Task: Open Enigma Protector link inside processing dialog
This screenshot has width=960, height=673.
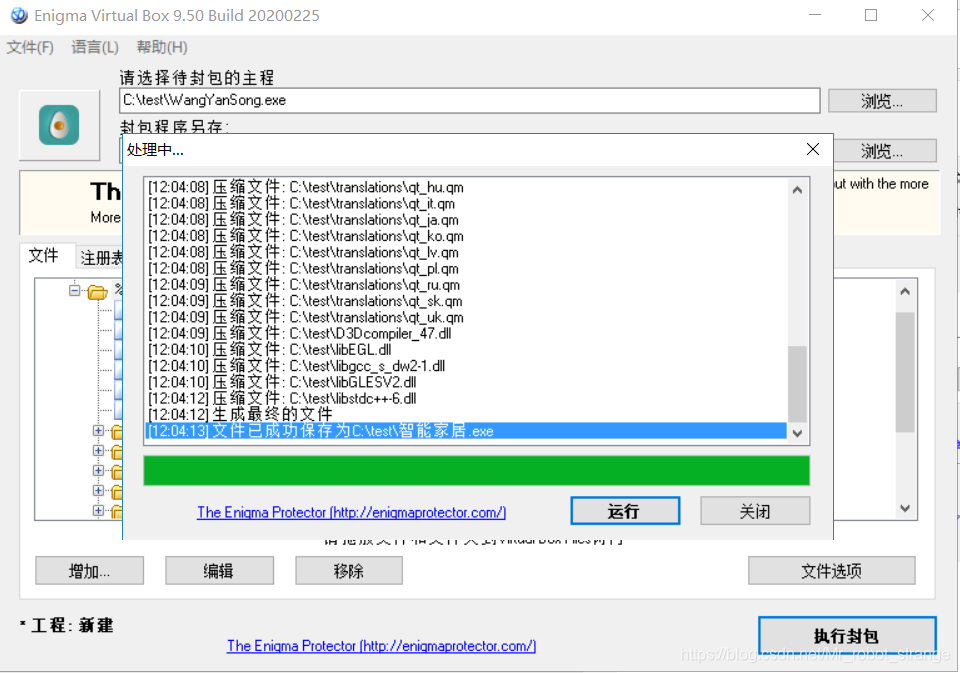Action: click(351, 513)
